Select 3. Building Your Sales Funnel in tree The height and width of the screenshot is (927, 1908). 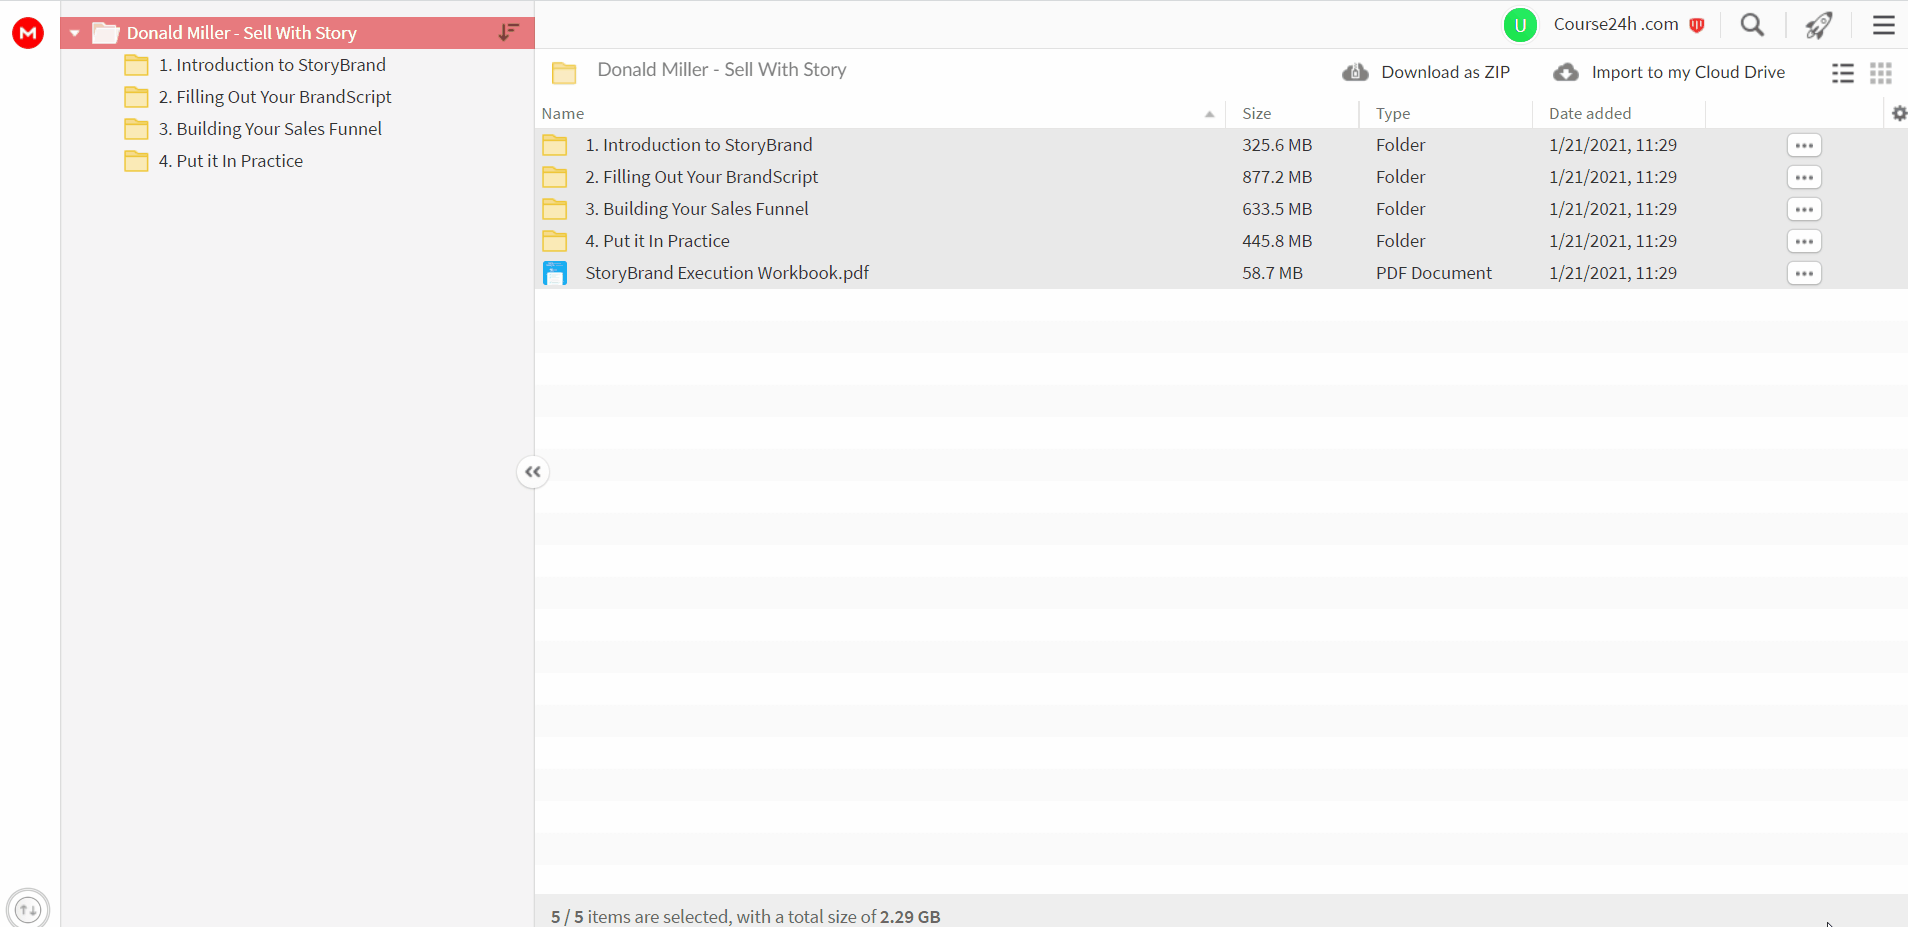click(x=270, y=129)
